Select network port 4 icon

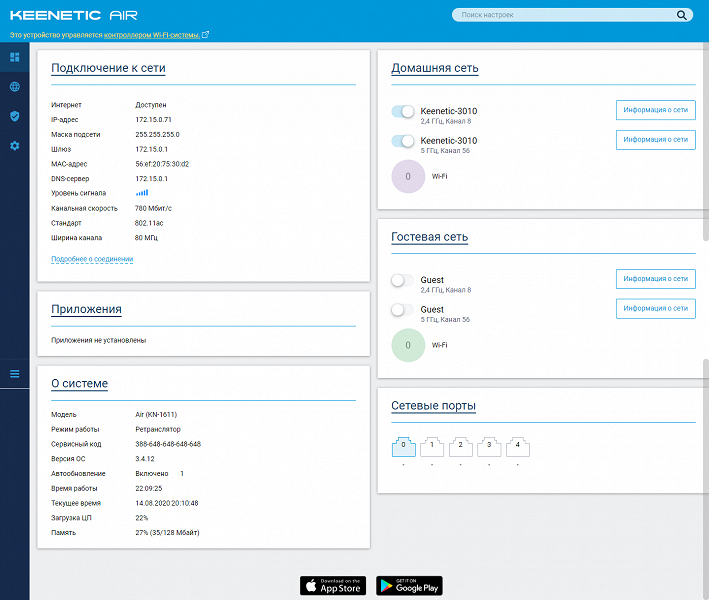click(x=517, y=447)
